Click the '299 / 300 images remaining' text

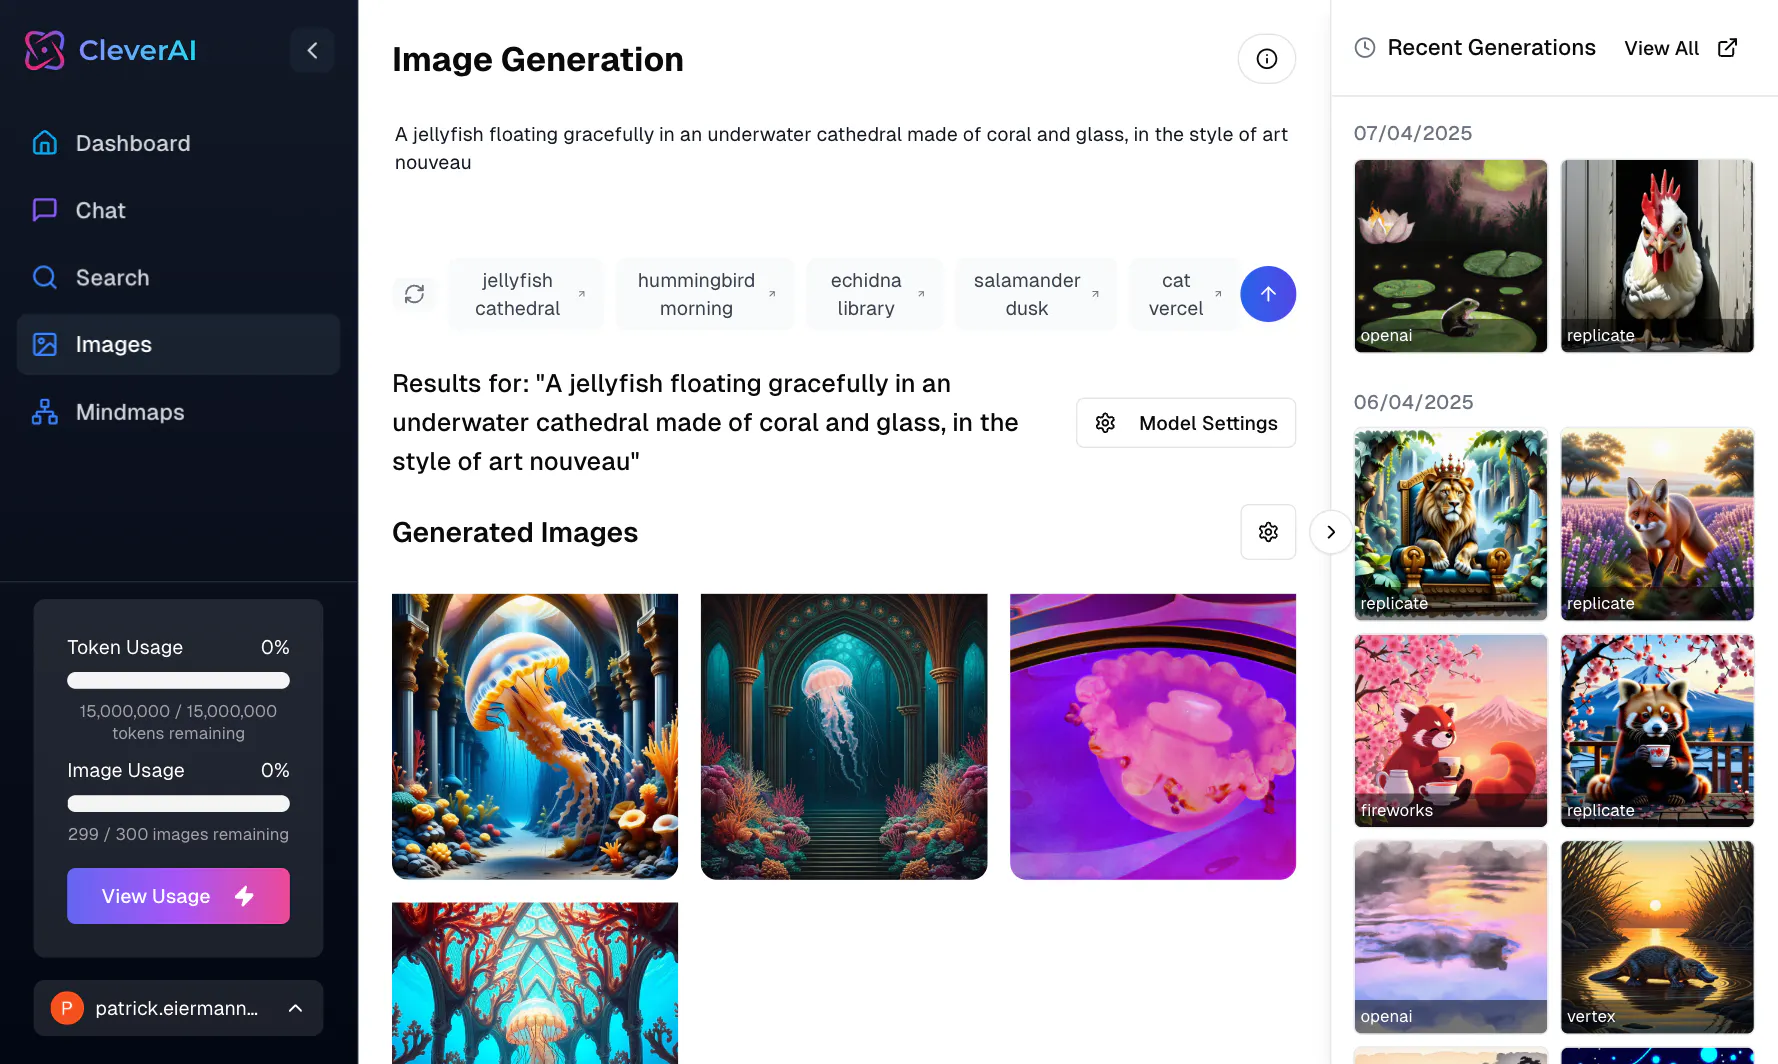tap(178, 834)
